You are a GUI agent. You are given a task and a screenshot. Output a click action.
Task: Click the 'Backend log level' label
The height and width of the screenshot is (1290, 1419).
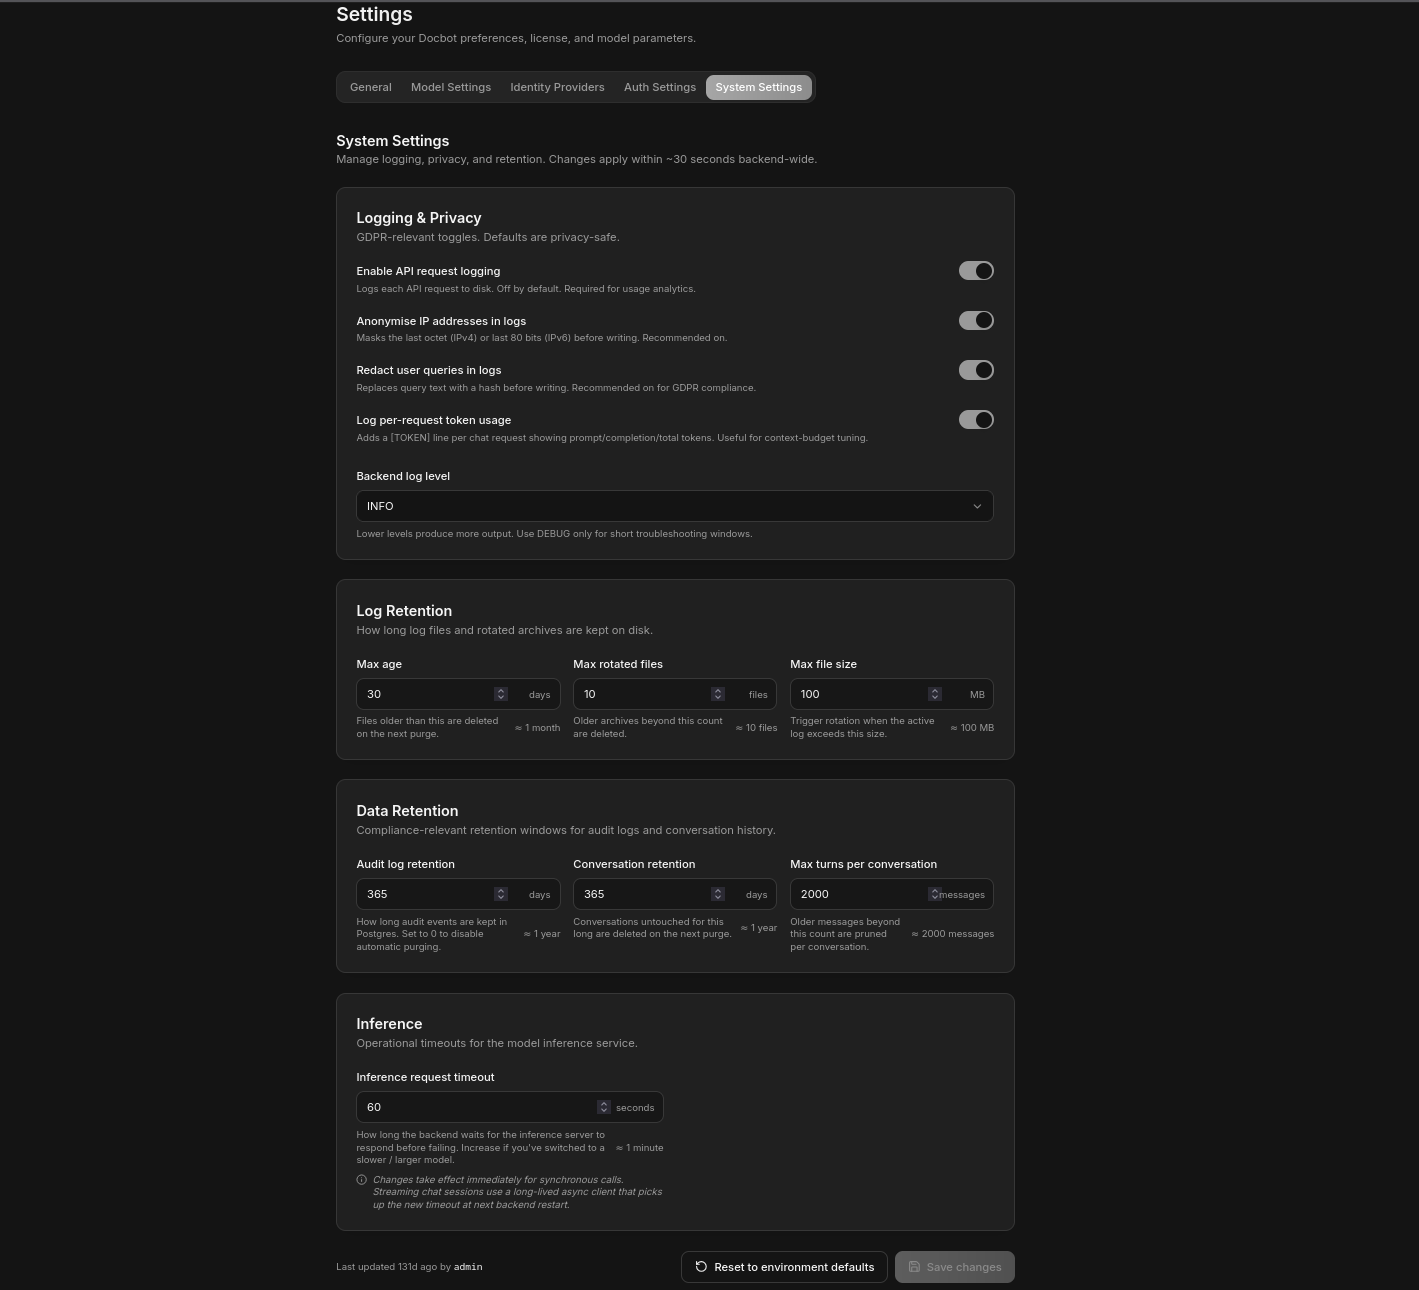click(403, 476)
